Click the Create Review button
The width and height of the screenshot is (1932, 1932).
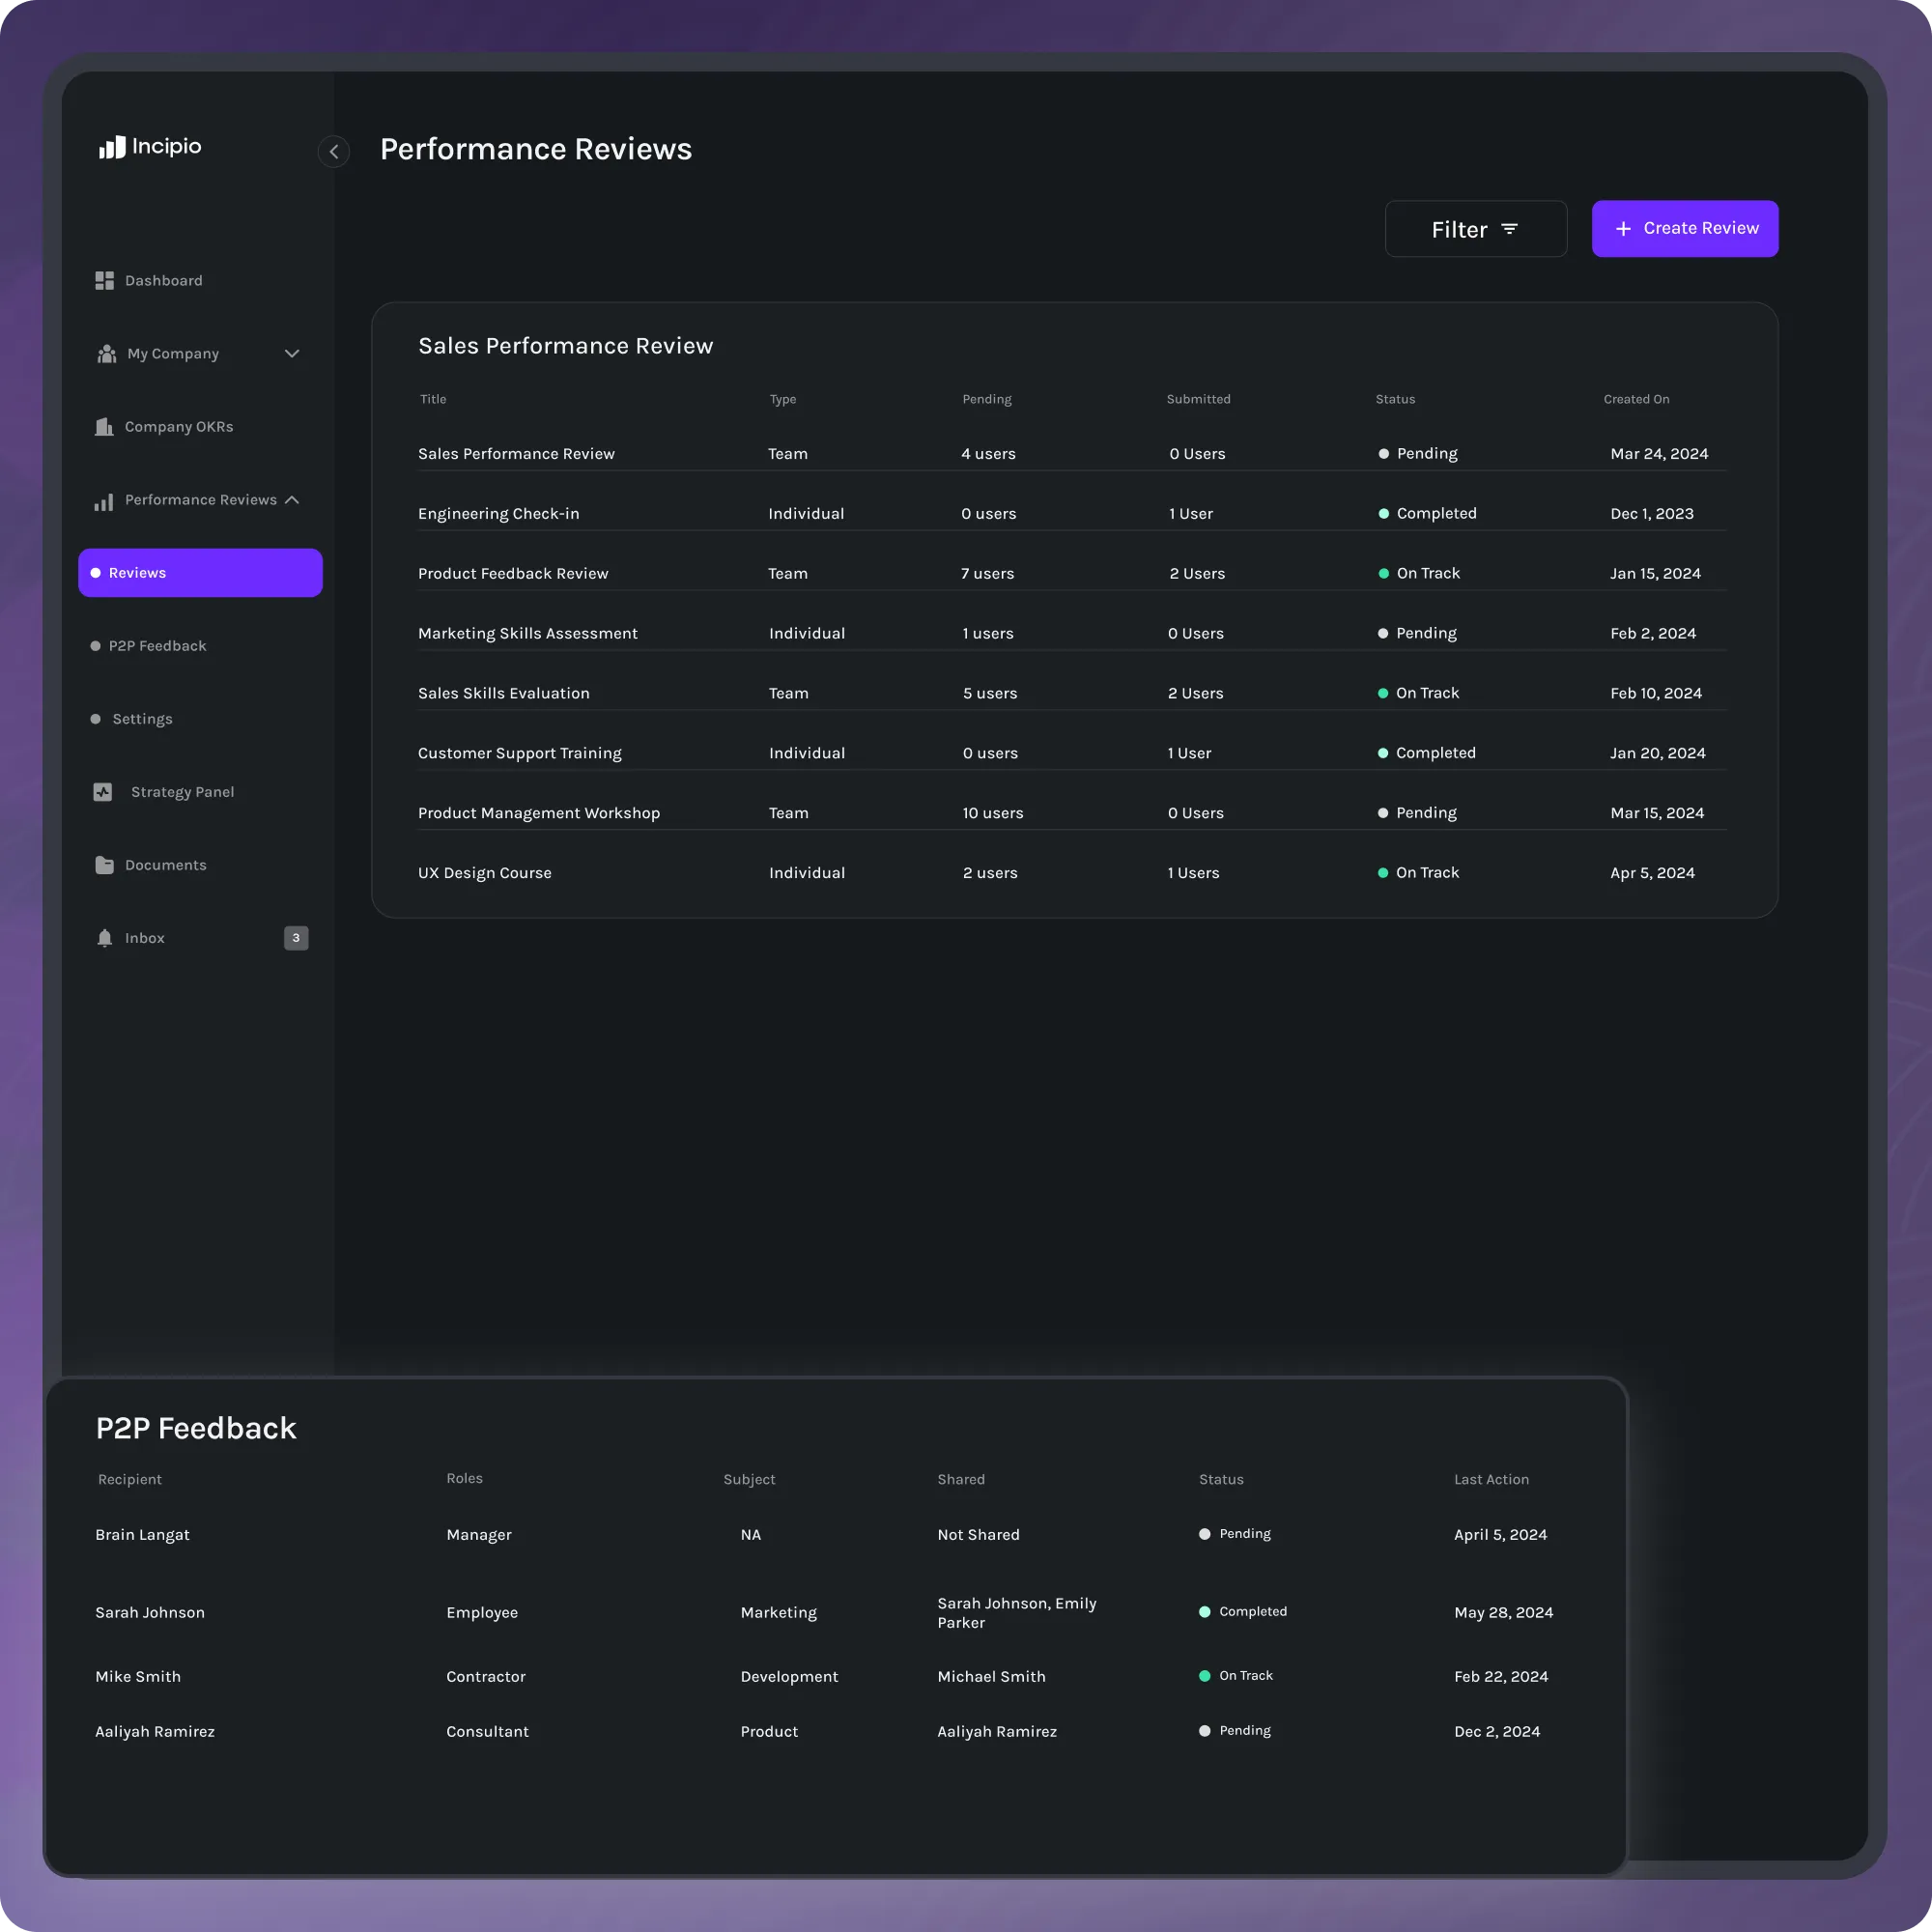pos(1684,229)
